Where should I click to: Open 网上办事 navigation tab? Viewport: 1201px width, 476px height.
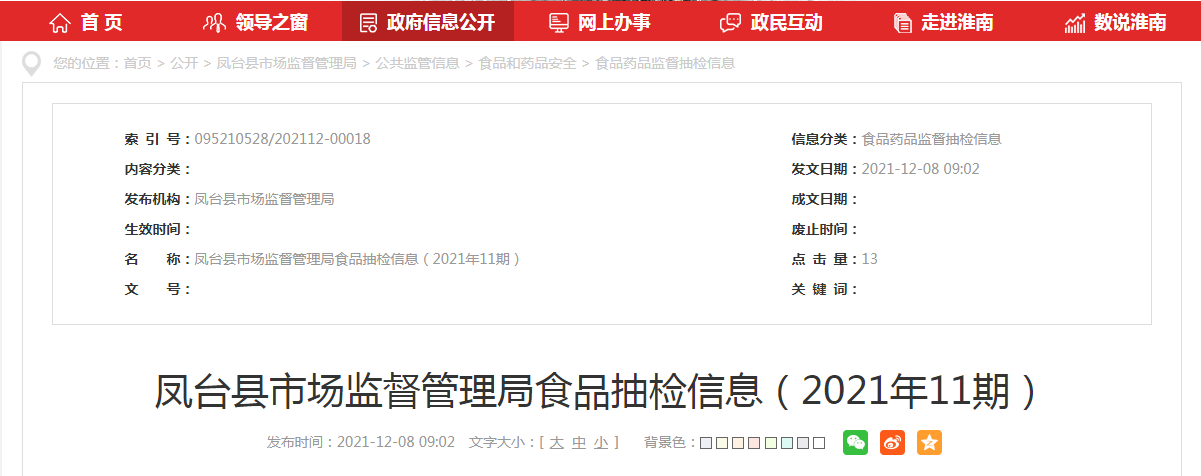(x=599, y=22)
